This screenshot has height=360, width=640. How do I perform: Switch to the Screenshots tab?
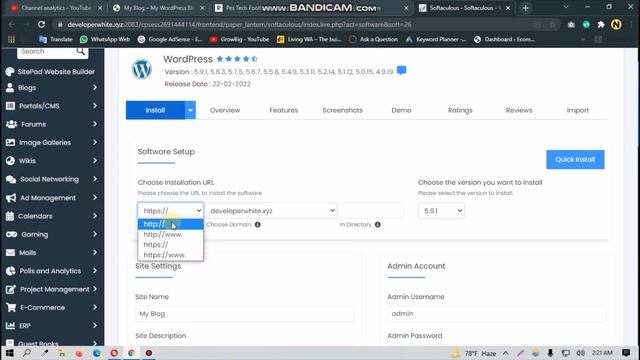[342, 110]
